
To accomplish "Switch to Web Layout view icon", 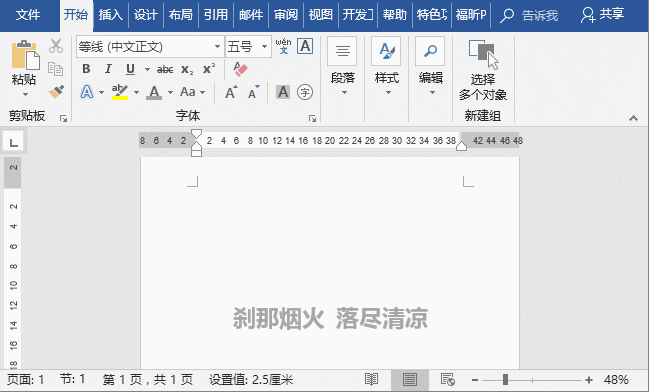I will tap(447, 379).
